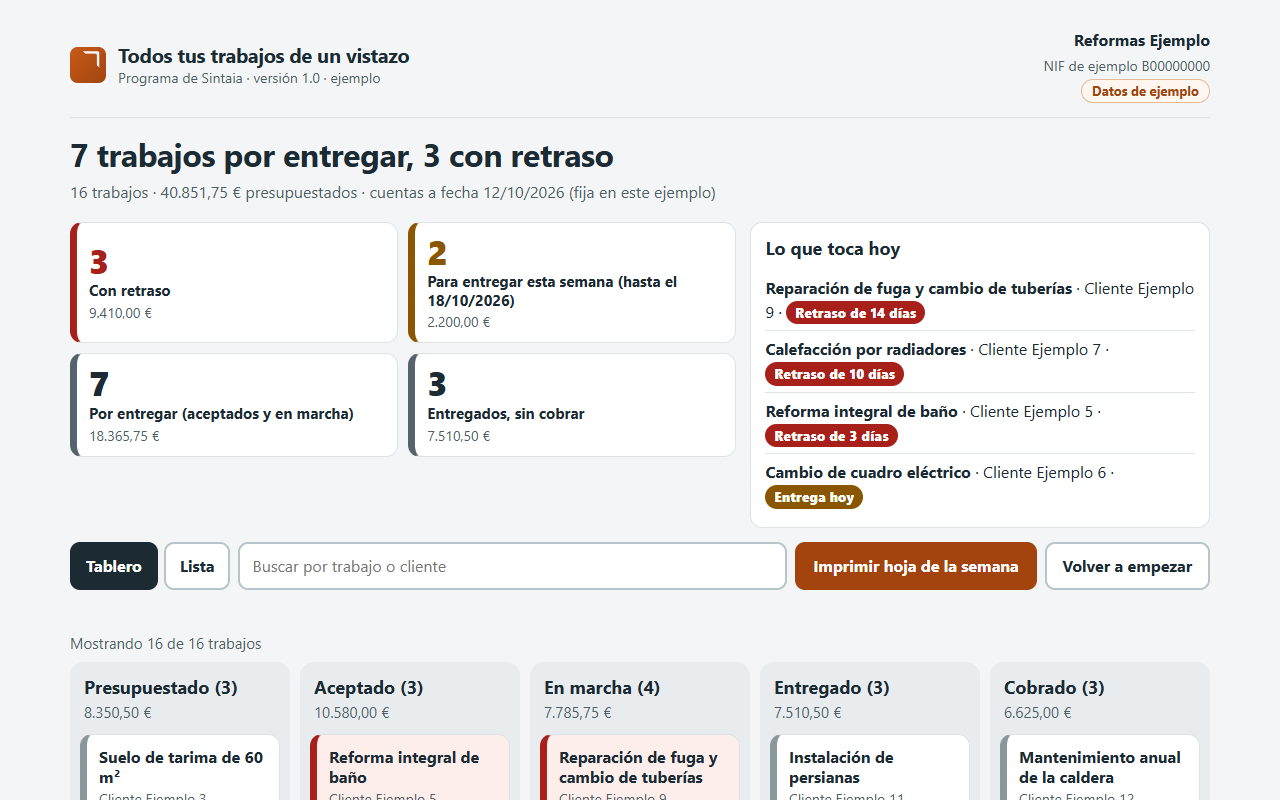Viewport: 1280px width, 800px height.
Task: Open the Con retraso summary card
Action: tap(234, 283)
